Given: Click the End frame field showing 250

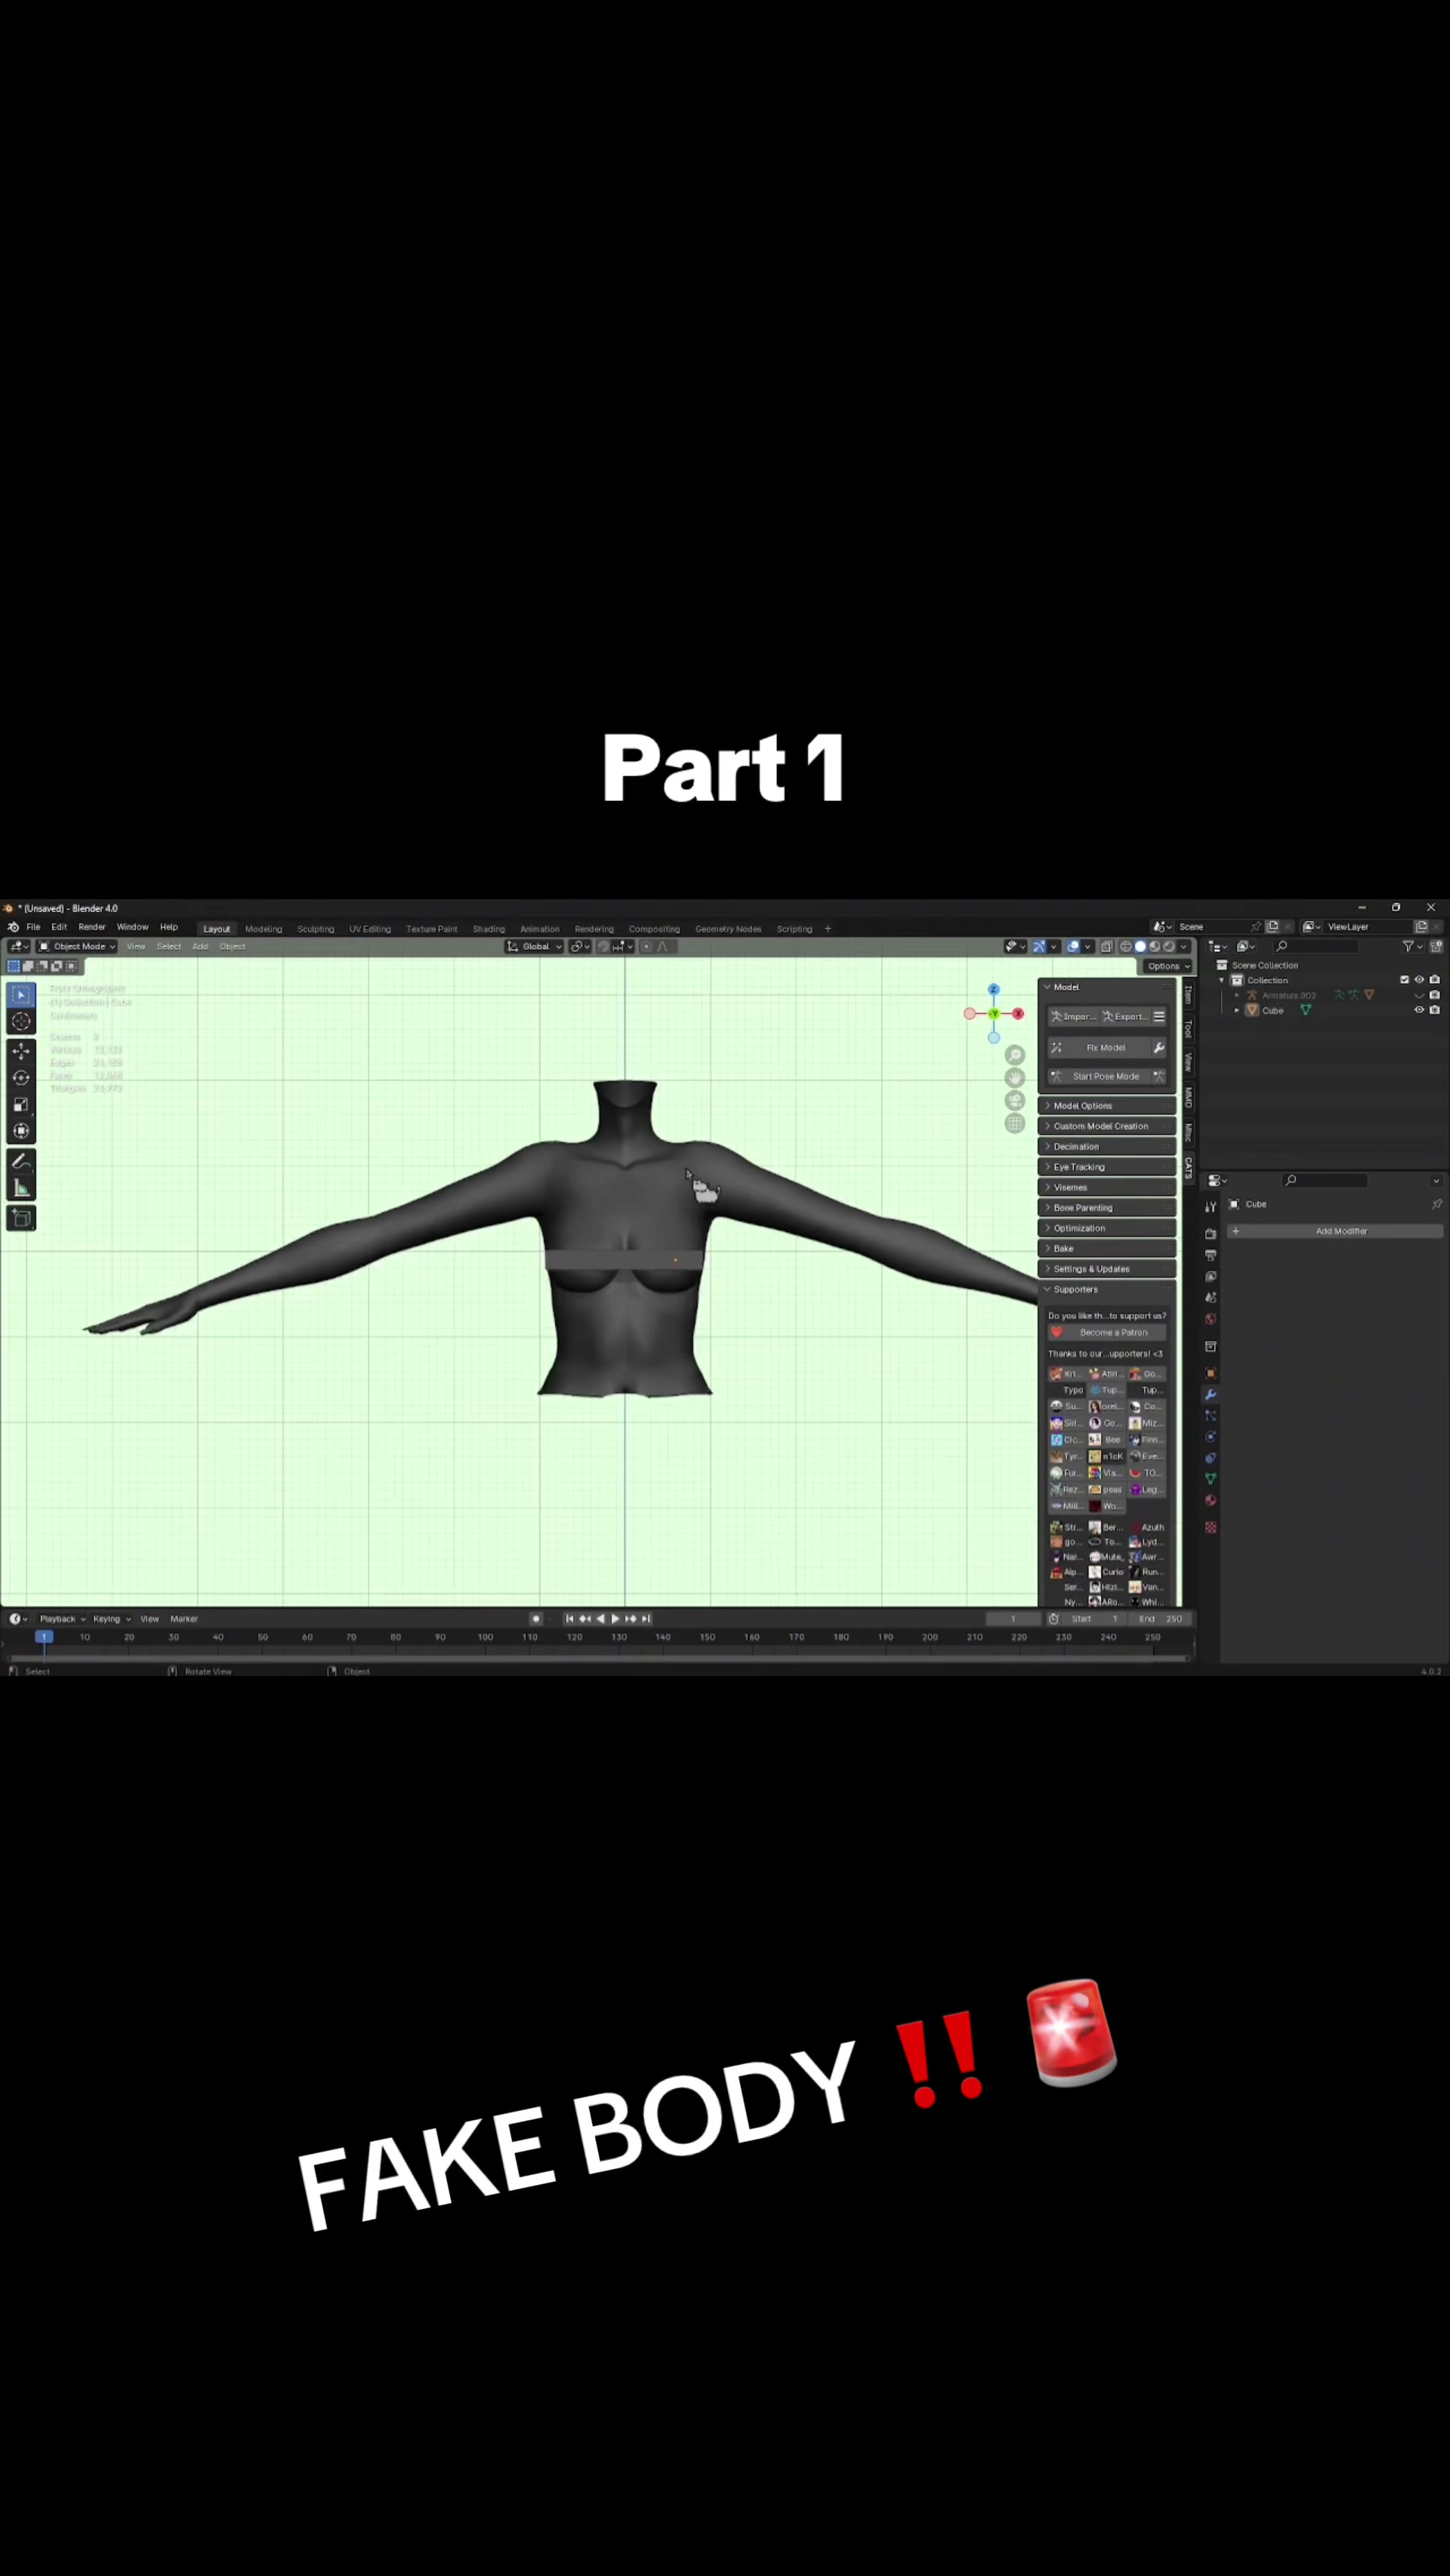Looking at the screenshot, I should pyautogui.click(x=1160, y=1619).
